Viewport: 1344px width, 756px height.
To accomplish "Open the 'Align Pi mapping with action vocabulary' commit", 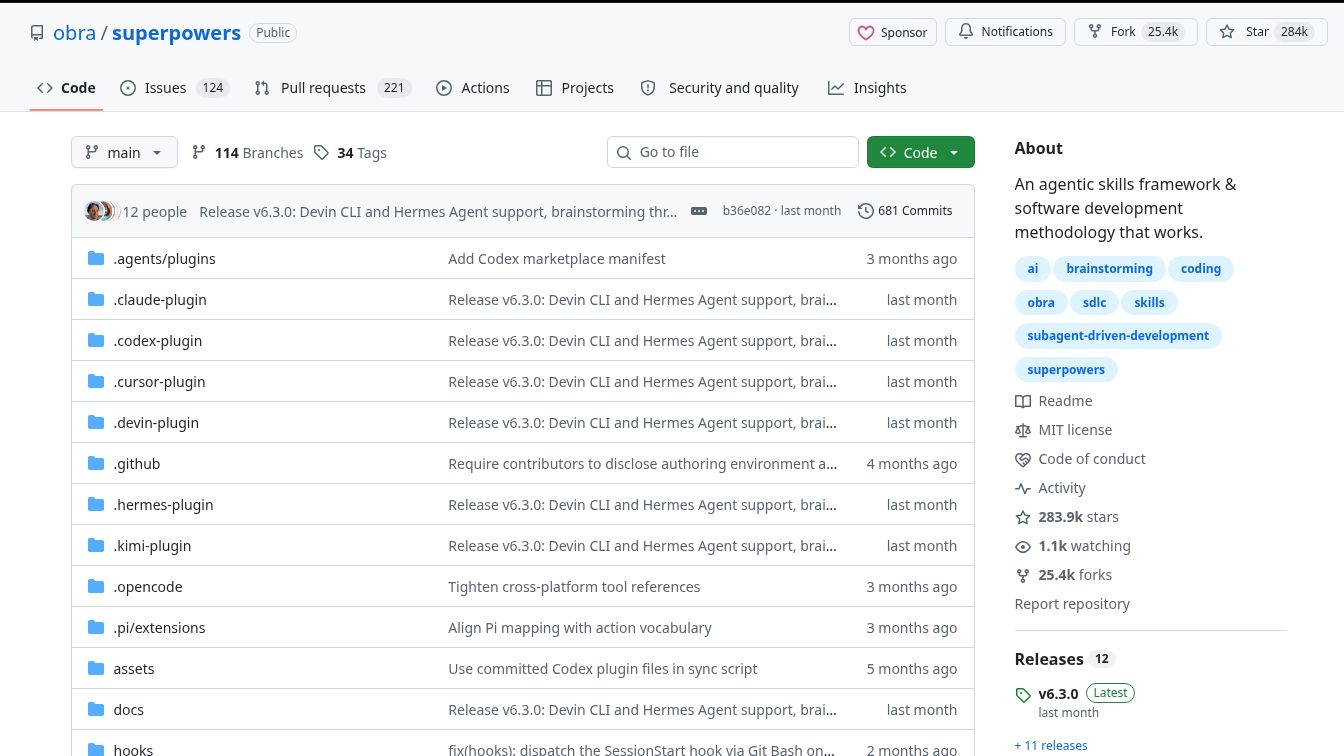I will (x=580, y=628).
